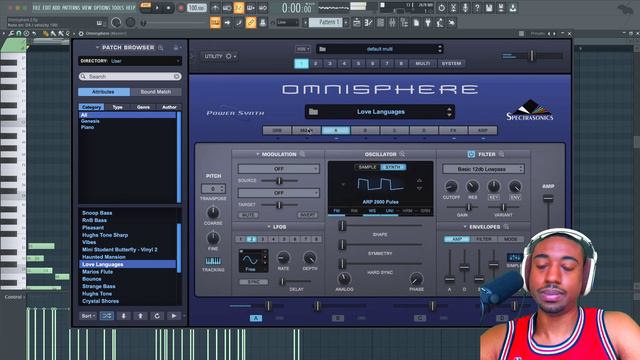Click the Filter zoom magnifier icon

coord(501,154)
